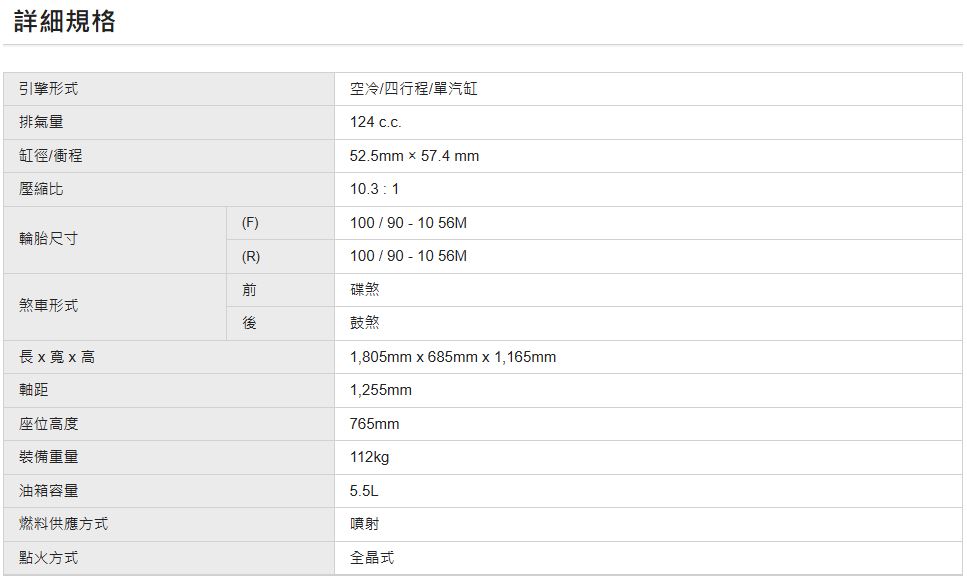This screenshot has height=580, width=967.
Task: Click the 1,805mm x 685mm x 1,165mm dimensions
Action: 453,357
